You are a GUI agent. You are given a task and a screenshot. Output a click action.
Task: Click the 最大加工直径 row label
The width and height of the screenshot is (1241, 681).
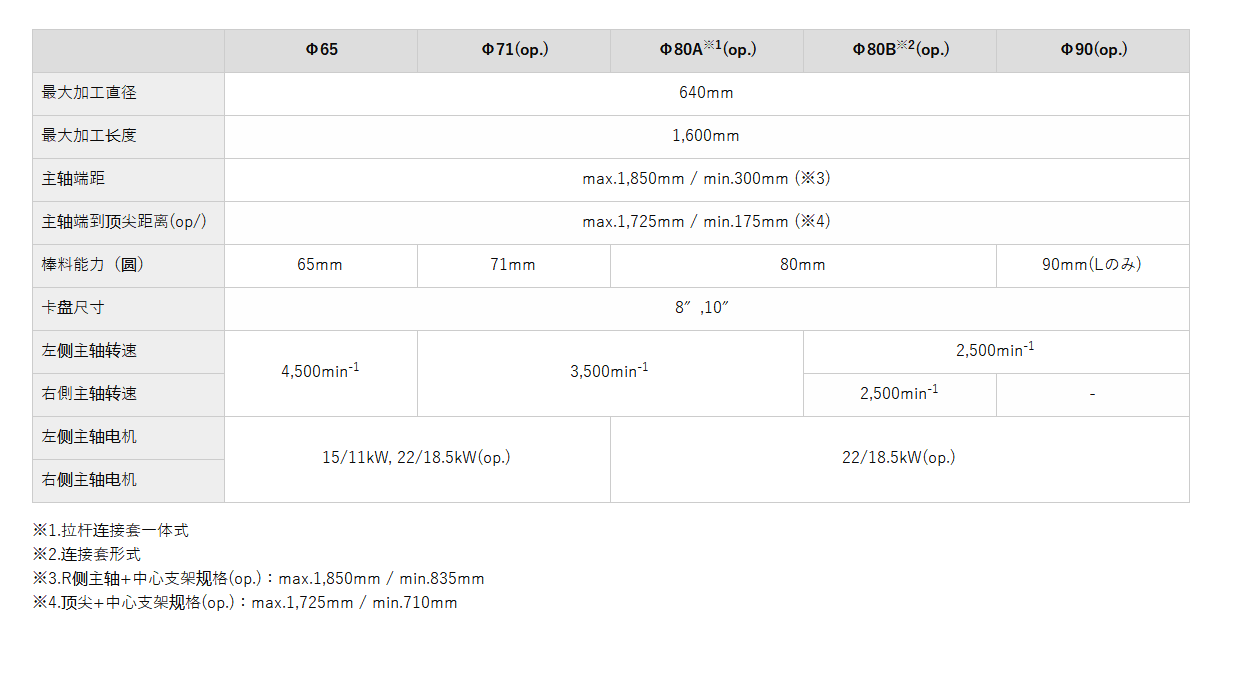[x=89, y=93]
